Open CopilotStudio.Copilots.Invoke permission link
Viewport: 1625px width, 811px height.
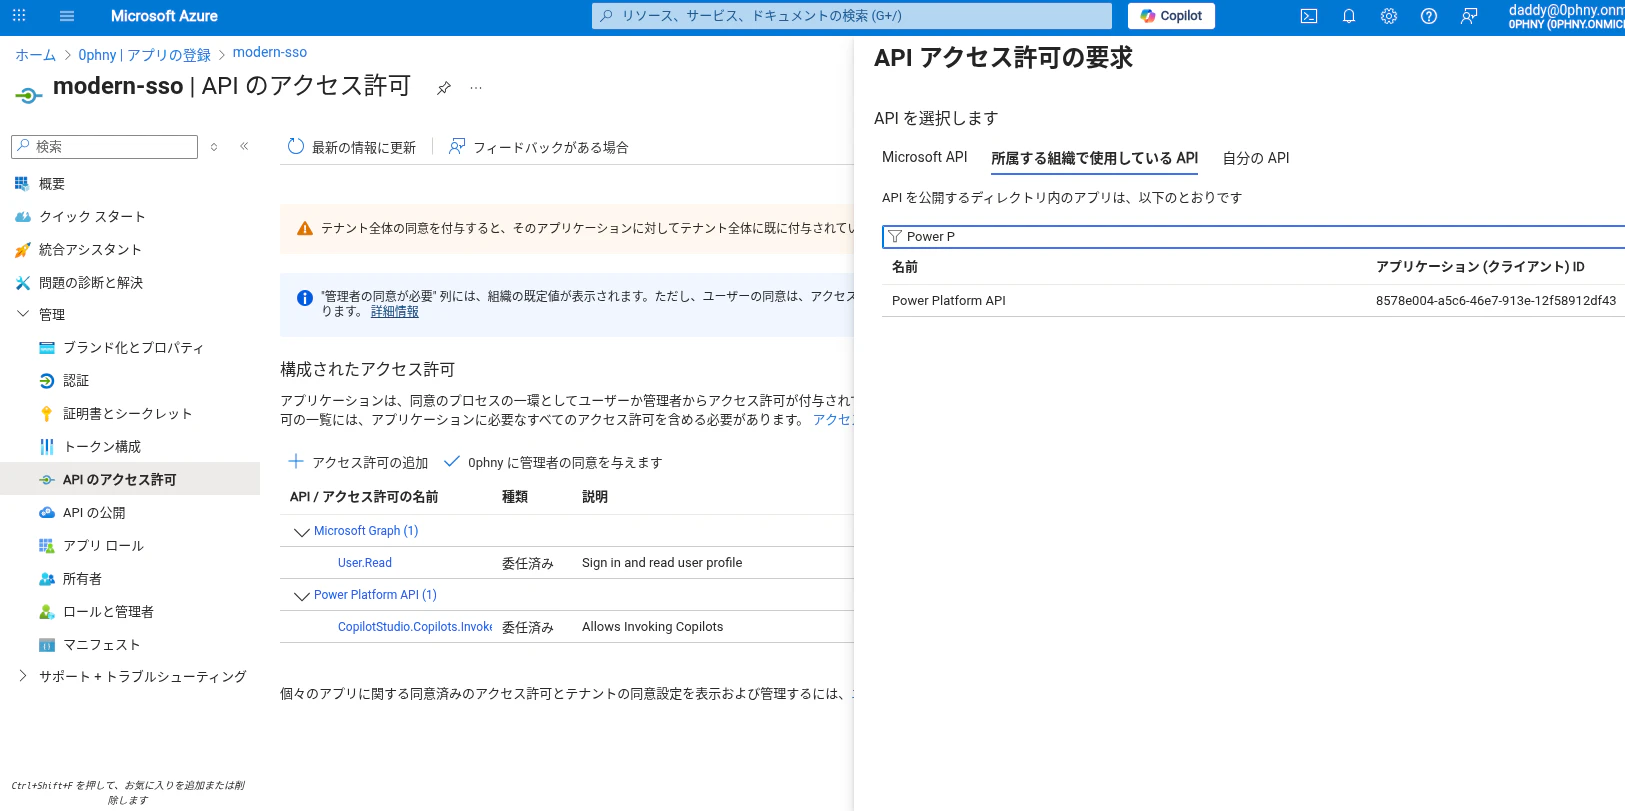[x=415, y=627]
